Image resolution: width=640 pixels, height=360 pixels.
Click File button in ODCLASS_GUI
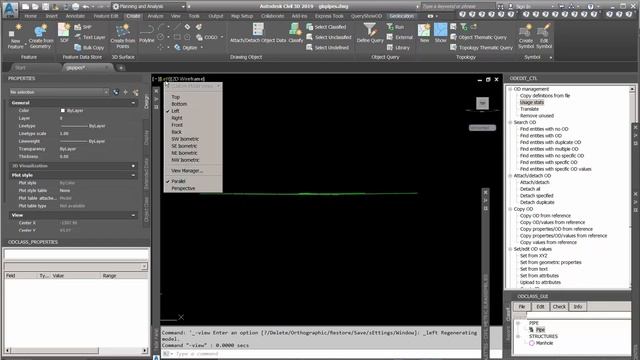[x=522, y=307]
